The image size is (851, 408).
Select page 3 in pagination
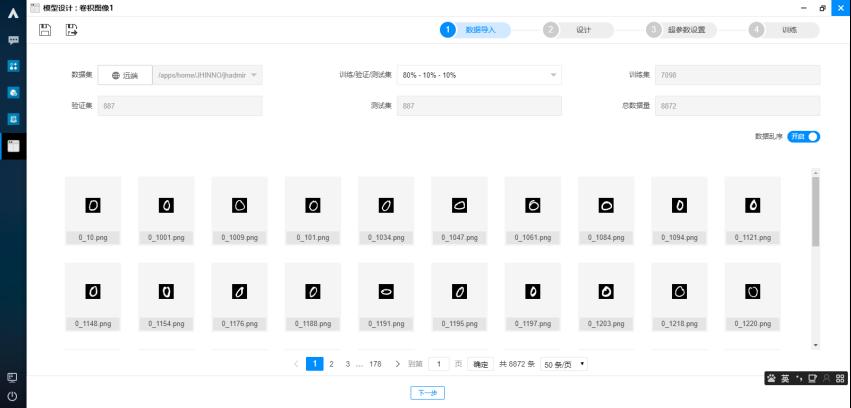(x=347, y=364)
